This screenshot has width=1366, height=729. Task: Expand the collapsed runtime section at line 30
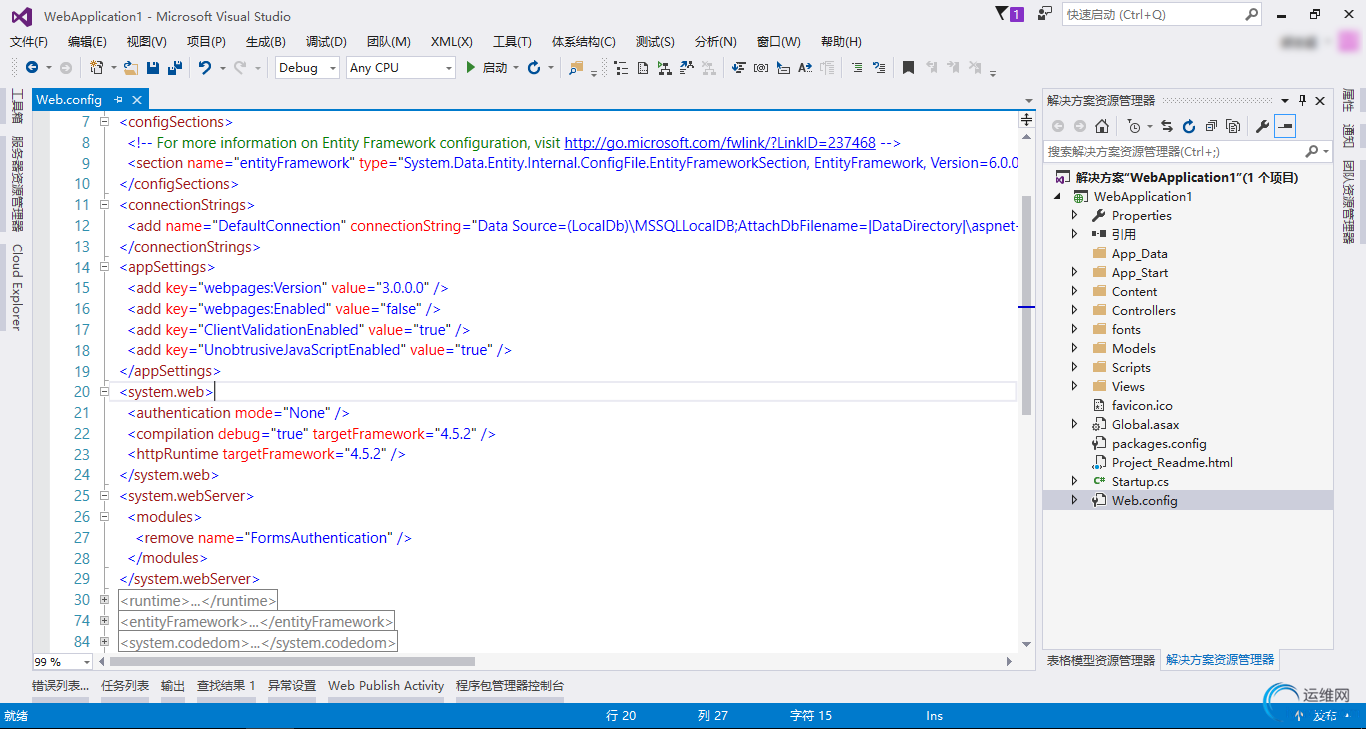(x=104, y=600)
